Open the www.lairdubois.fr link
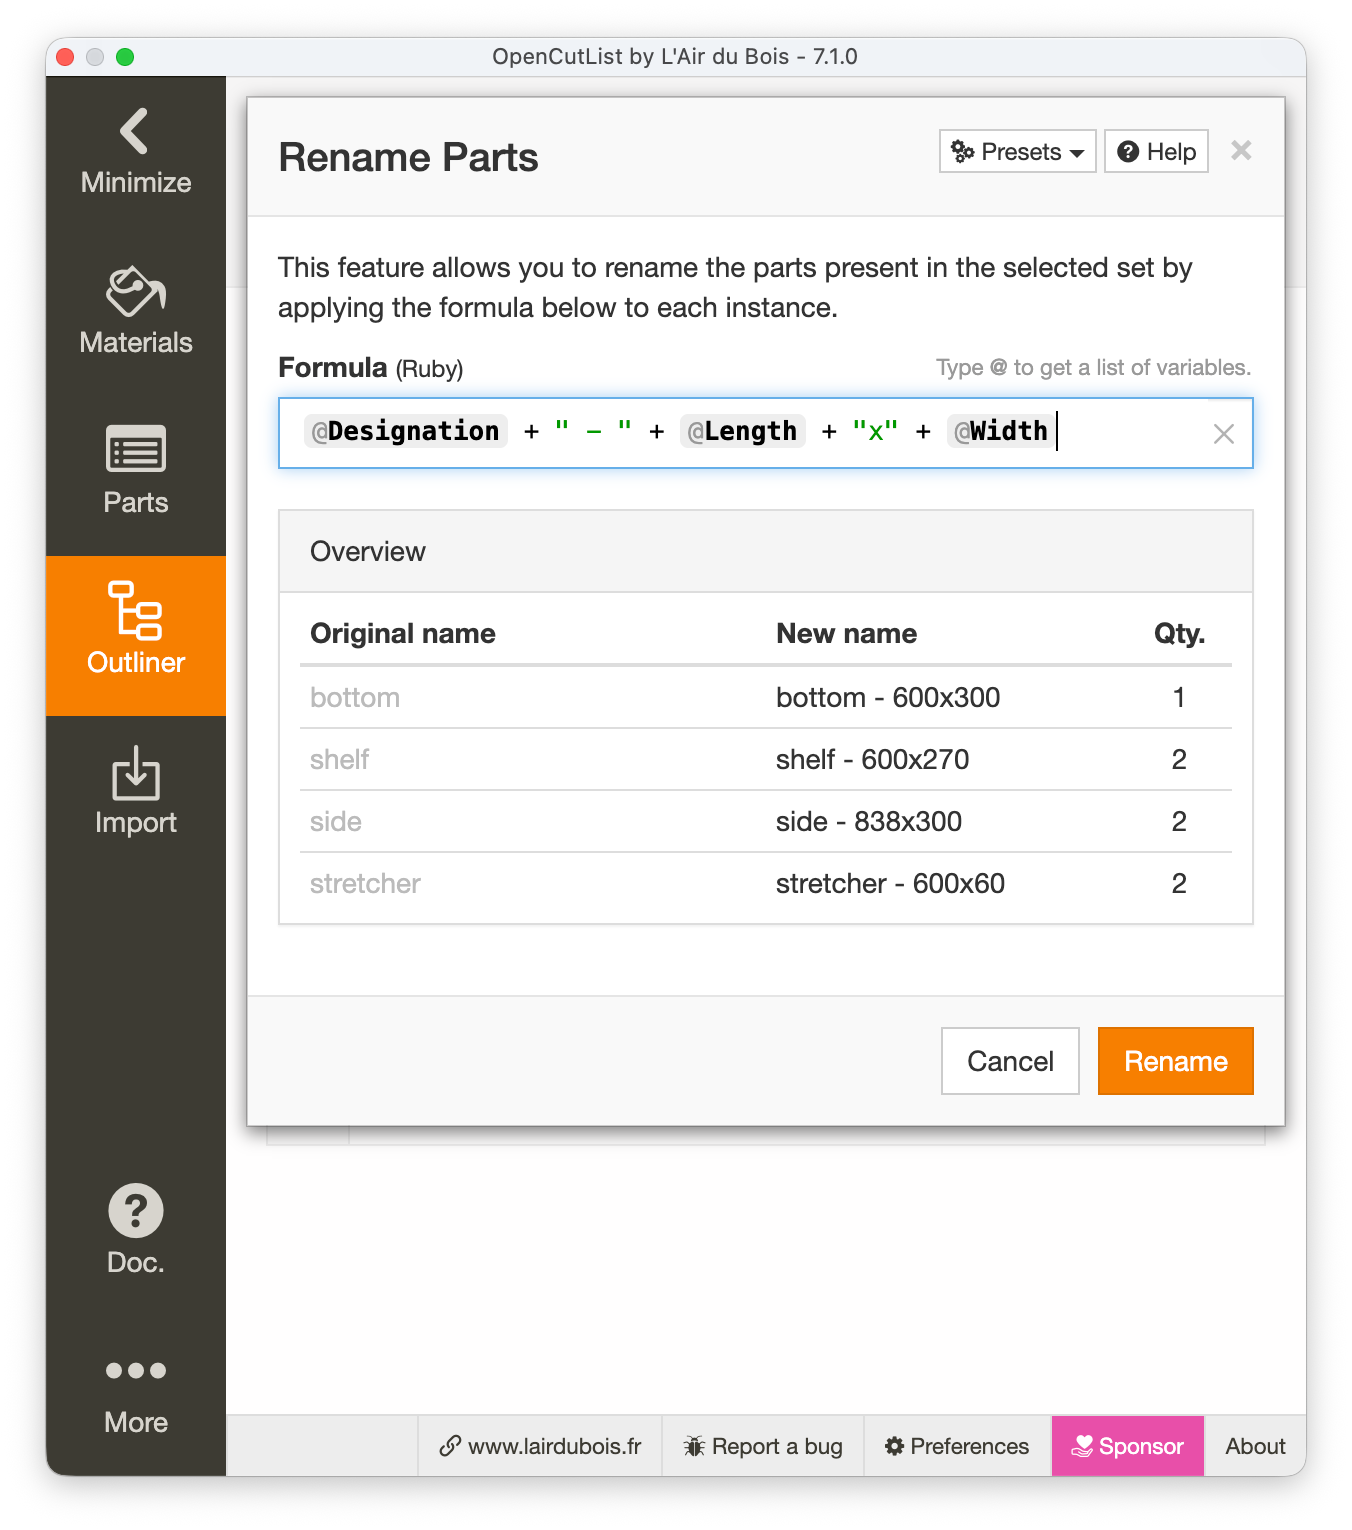Viewport: 1352px width, 1530px height. 540,1446
